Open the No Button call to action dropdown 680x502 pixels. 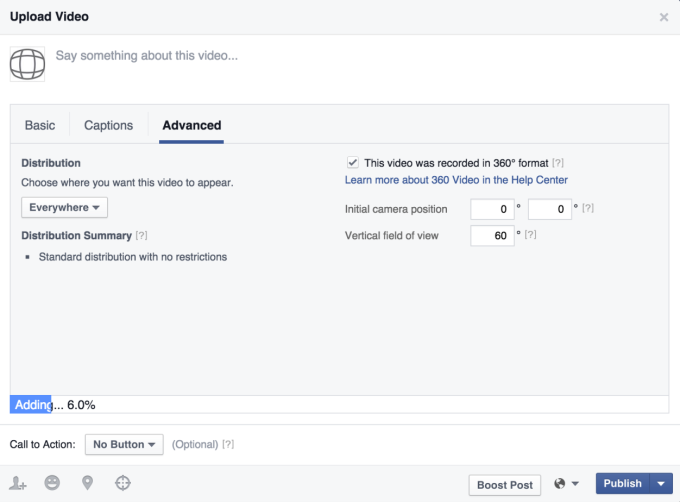pyautogui.click(x=123, y=444)
